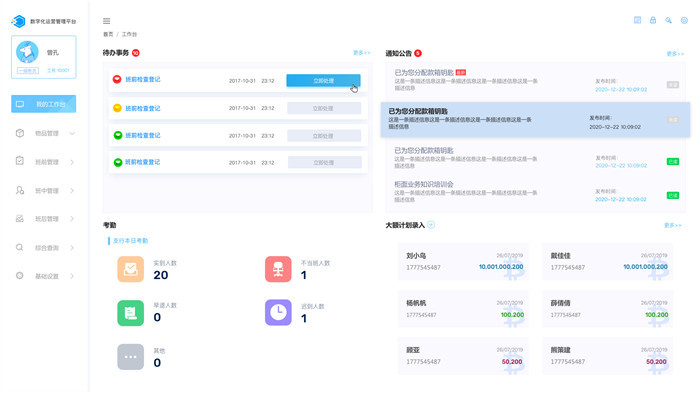Select the 物品管理 sidebar label

pyautogui.click(x=47, y=134)
